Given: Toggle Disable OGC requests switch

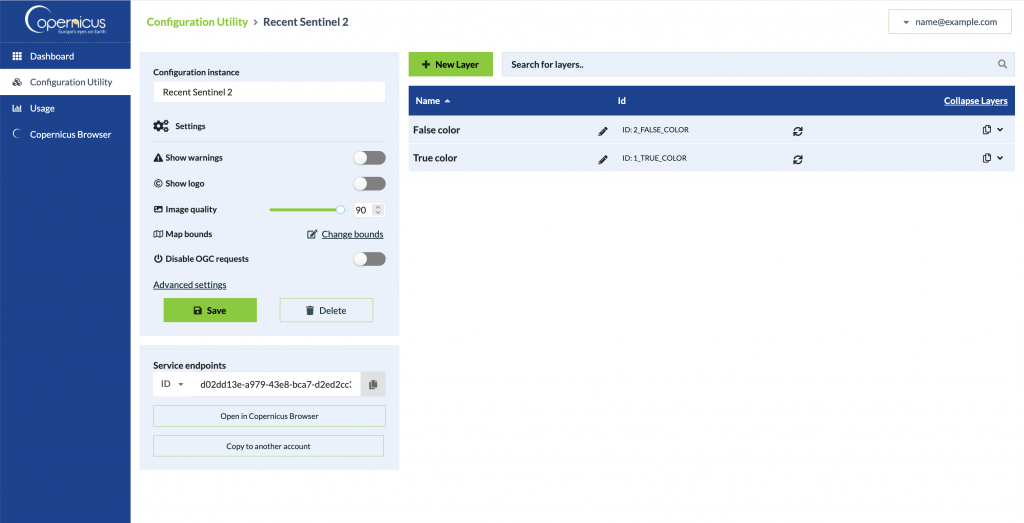Looking at the screenshot, I should pyautogui.click(x=369, y=259).
